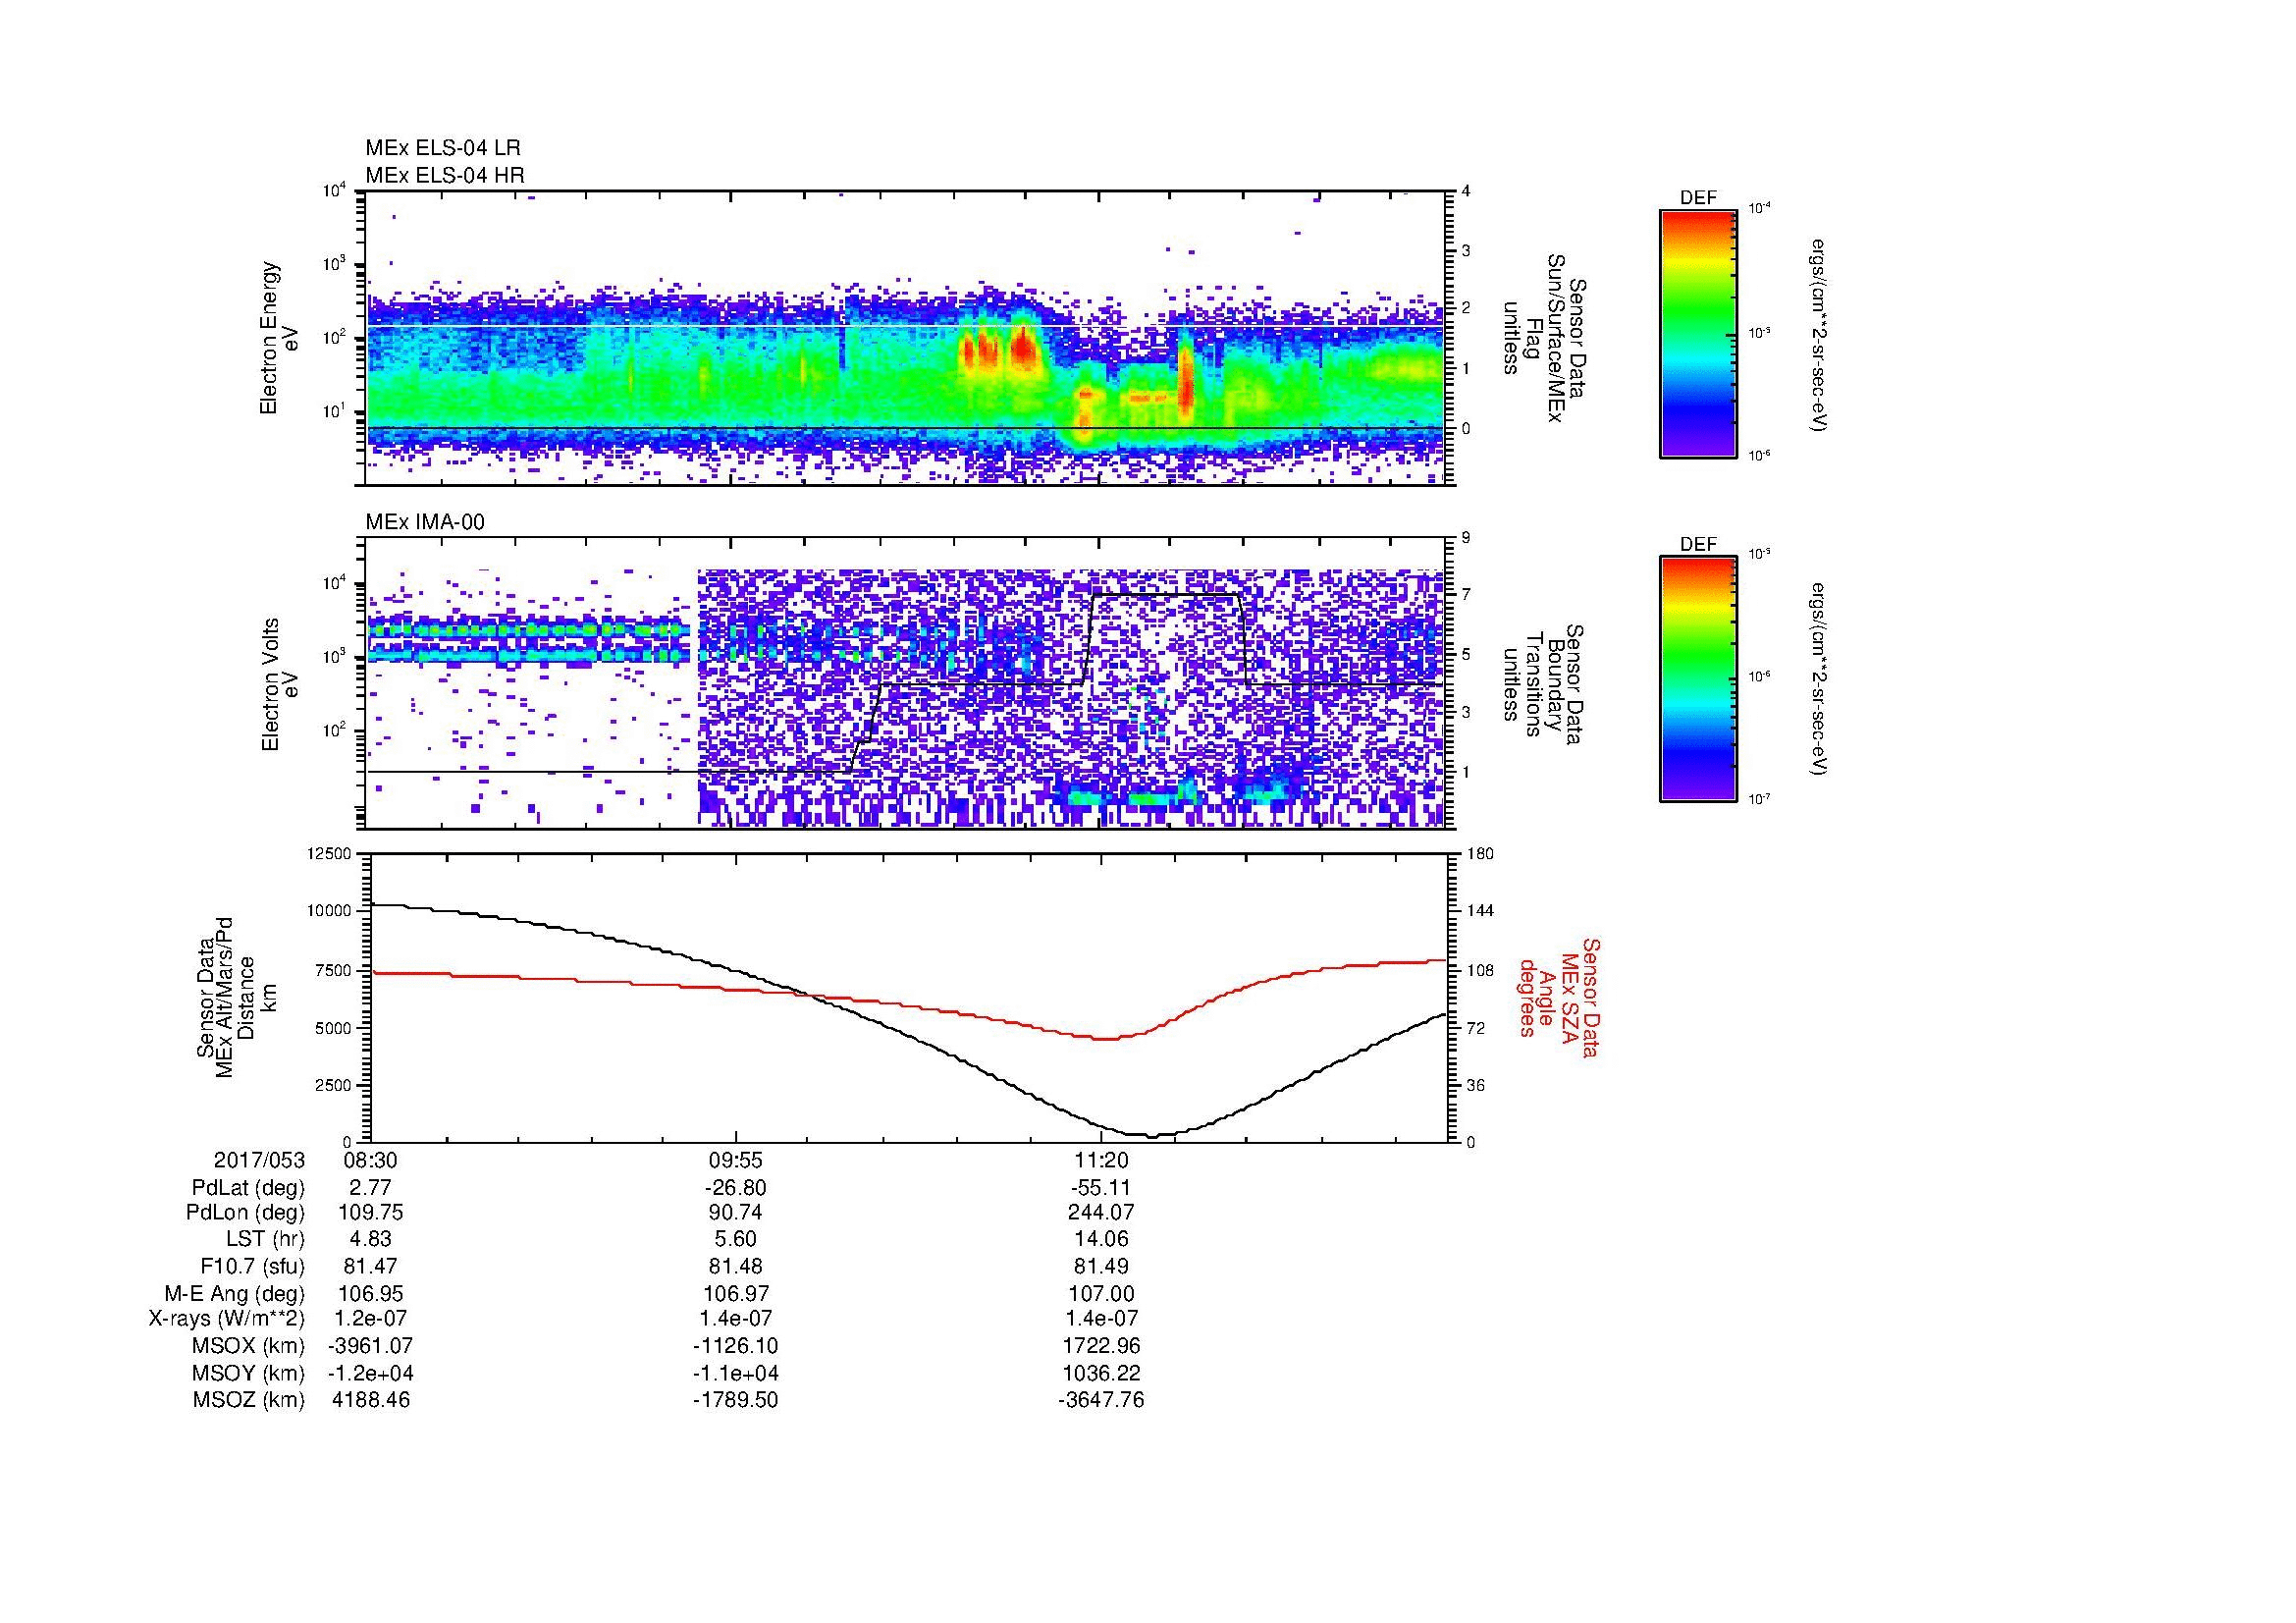Screen dimensions: 2296x1623
Task: Click the time tick '09:55'
Action: (735, 1160)
